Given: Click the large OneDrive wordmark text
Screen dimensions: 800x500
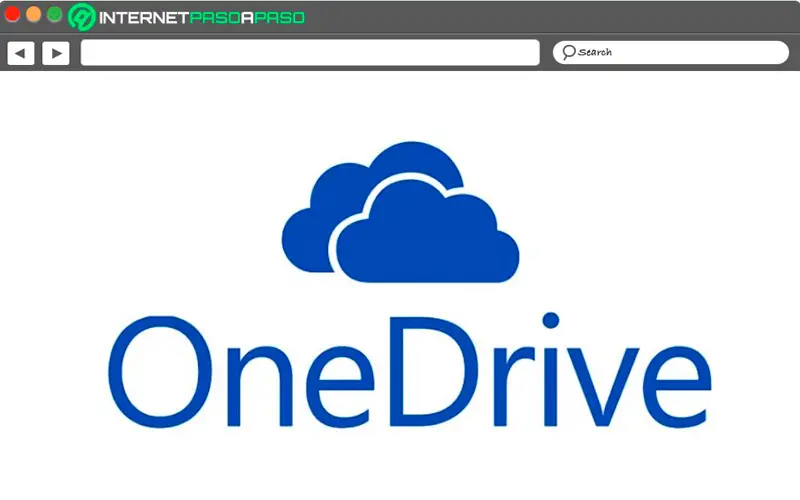Looking at the screenshot, I should (410, 371).
